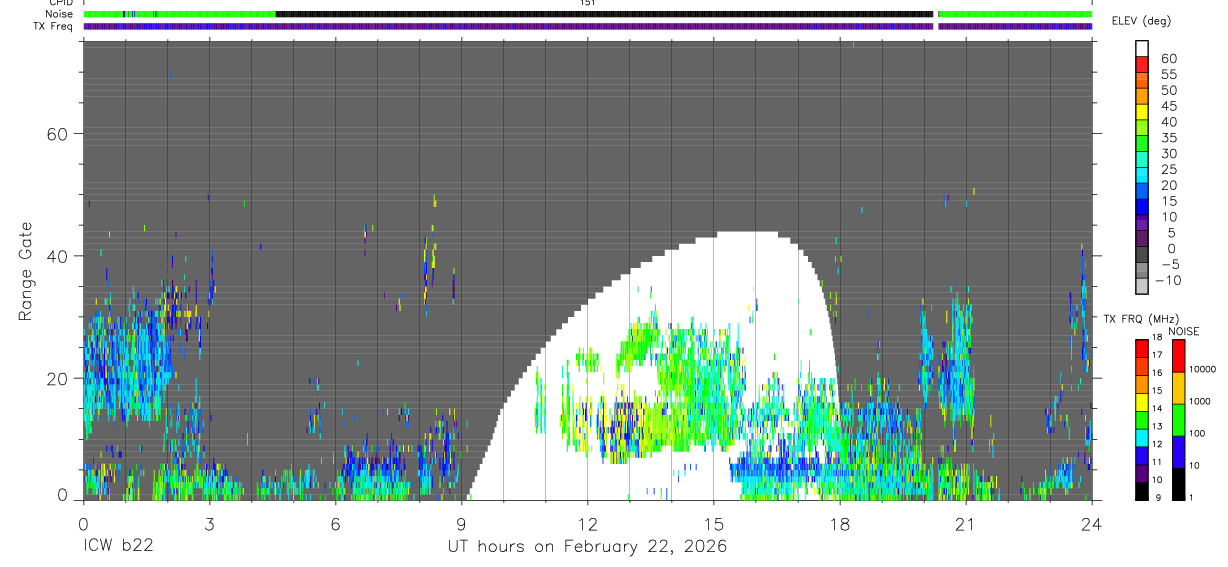This screenshot has height=567, width=1228.
Task: Select the cyan segment of TX FRQ color bar
Action: point(1141,437)
